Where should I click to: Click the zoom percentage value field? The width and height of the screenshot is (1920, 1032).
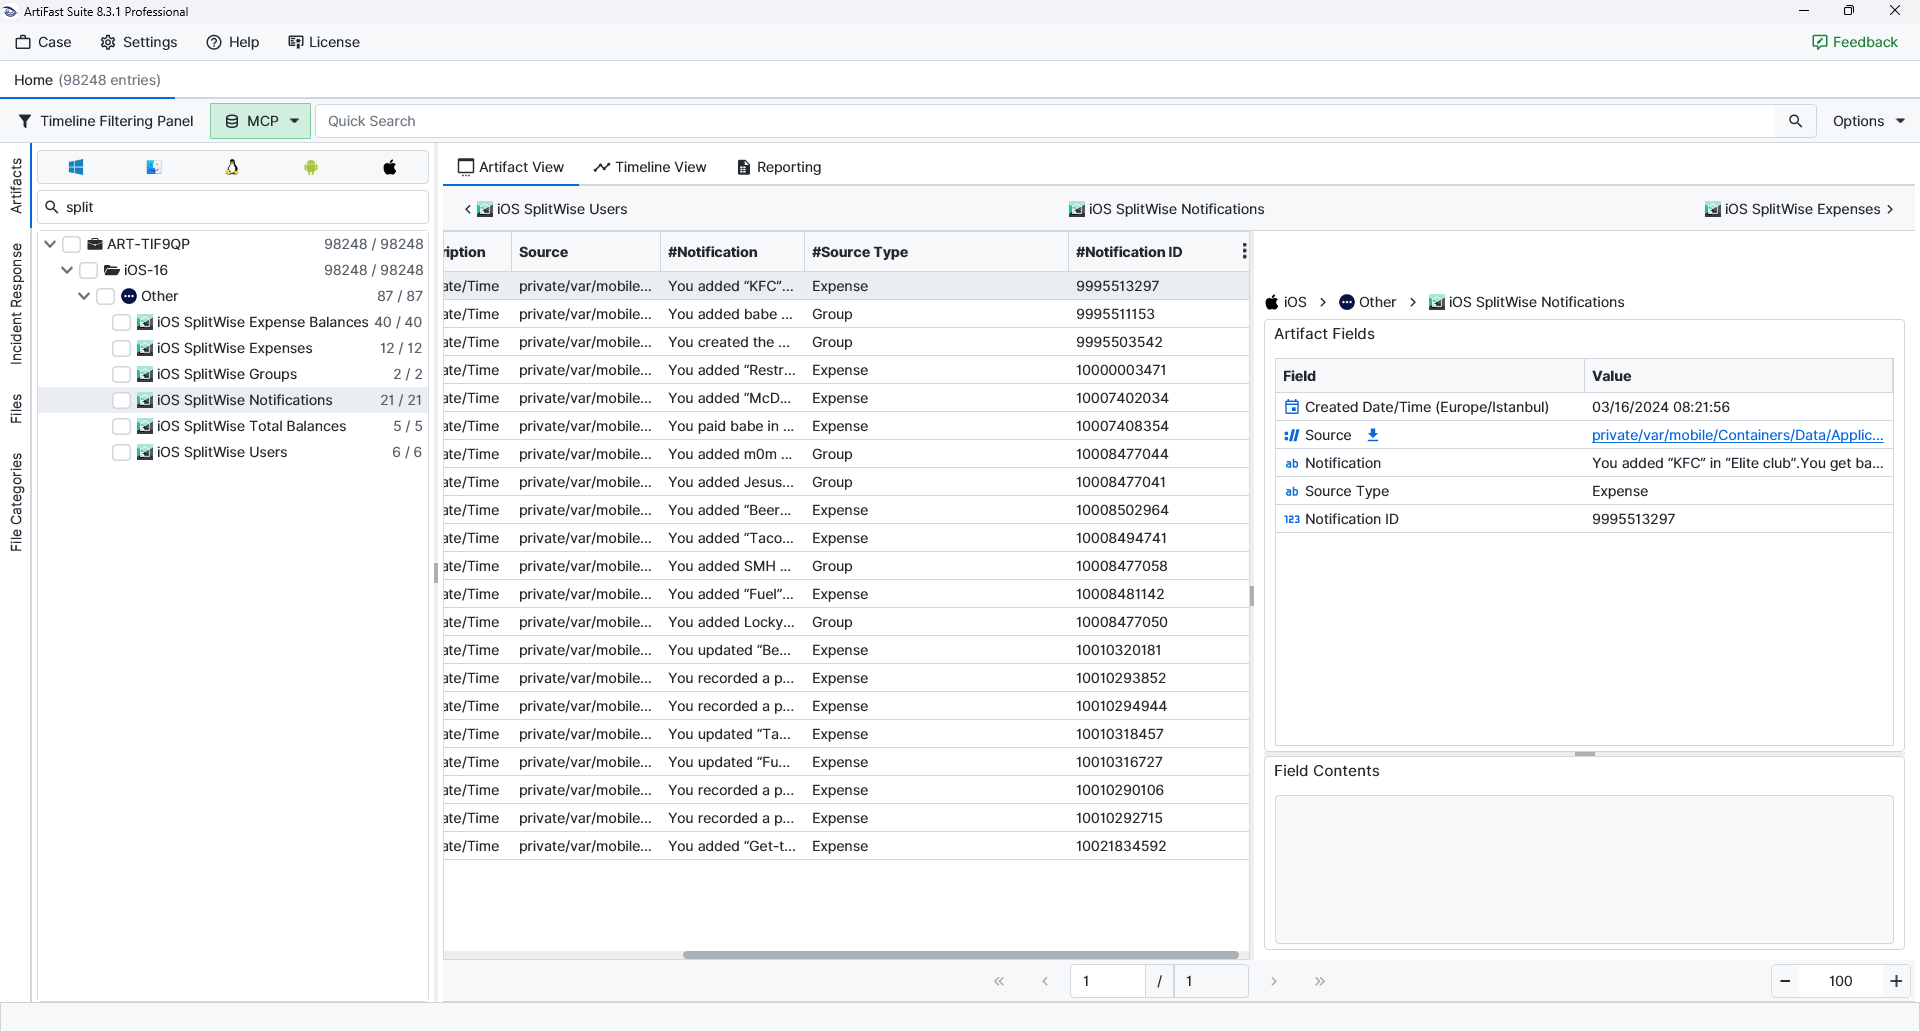[x=1840, y=981]
